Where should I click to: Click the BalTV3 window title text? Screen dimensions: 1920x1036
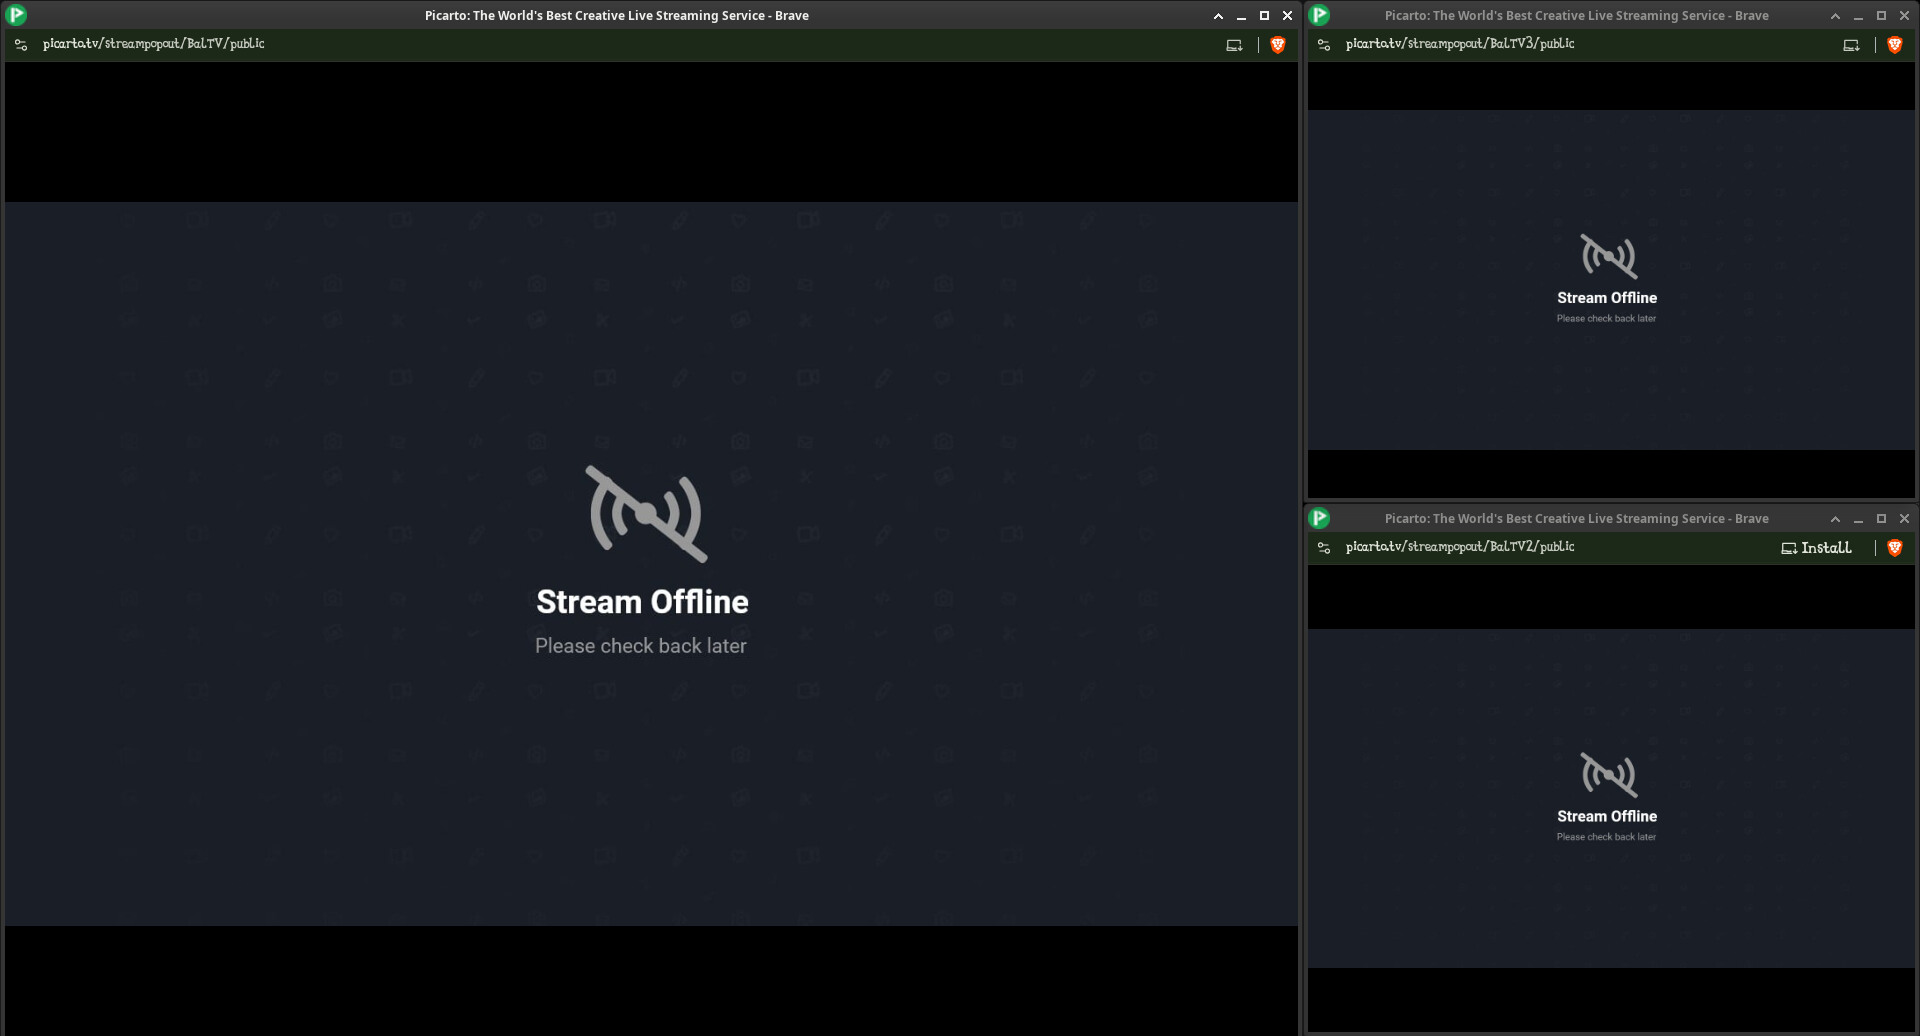[1576, 16]
